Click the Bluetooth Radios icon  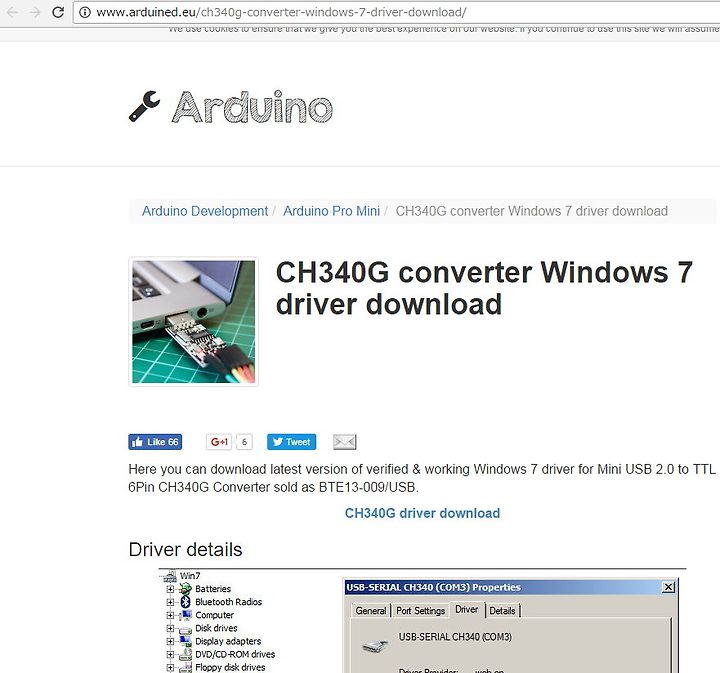(186, 602)
